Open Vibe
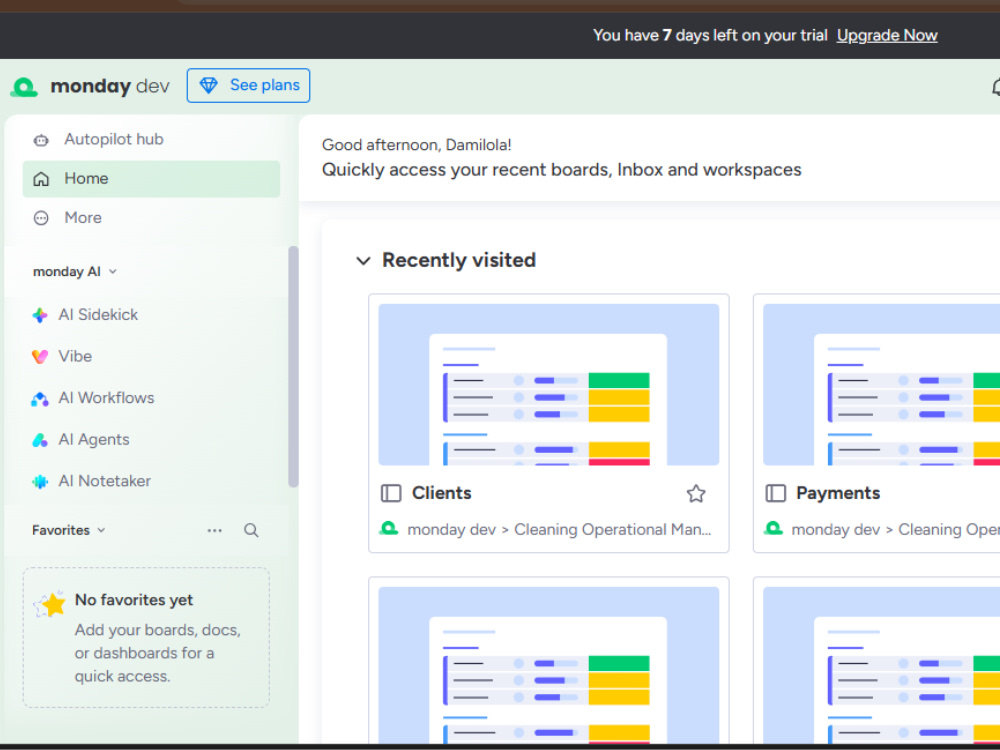Image resolution: width=1000 pixels, height=750 pixels. [75, 356]
